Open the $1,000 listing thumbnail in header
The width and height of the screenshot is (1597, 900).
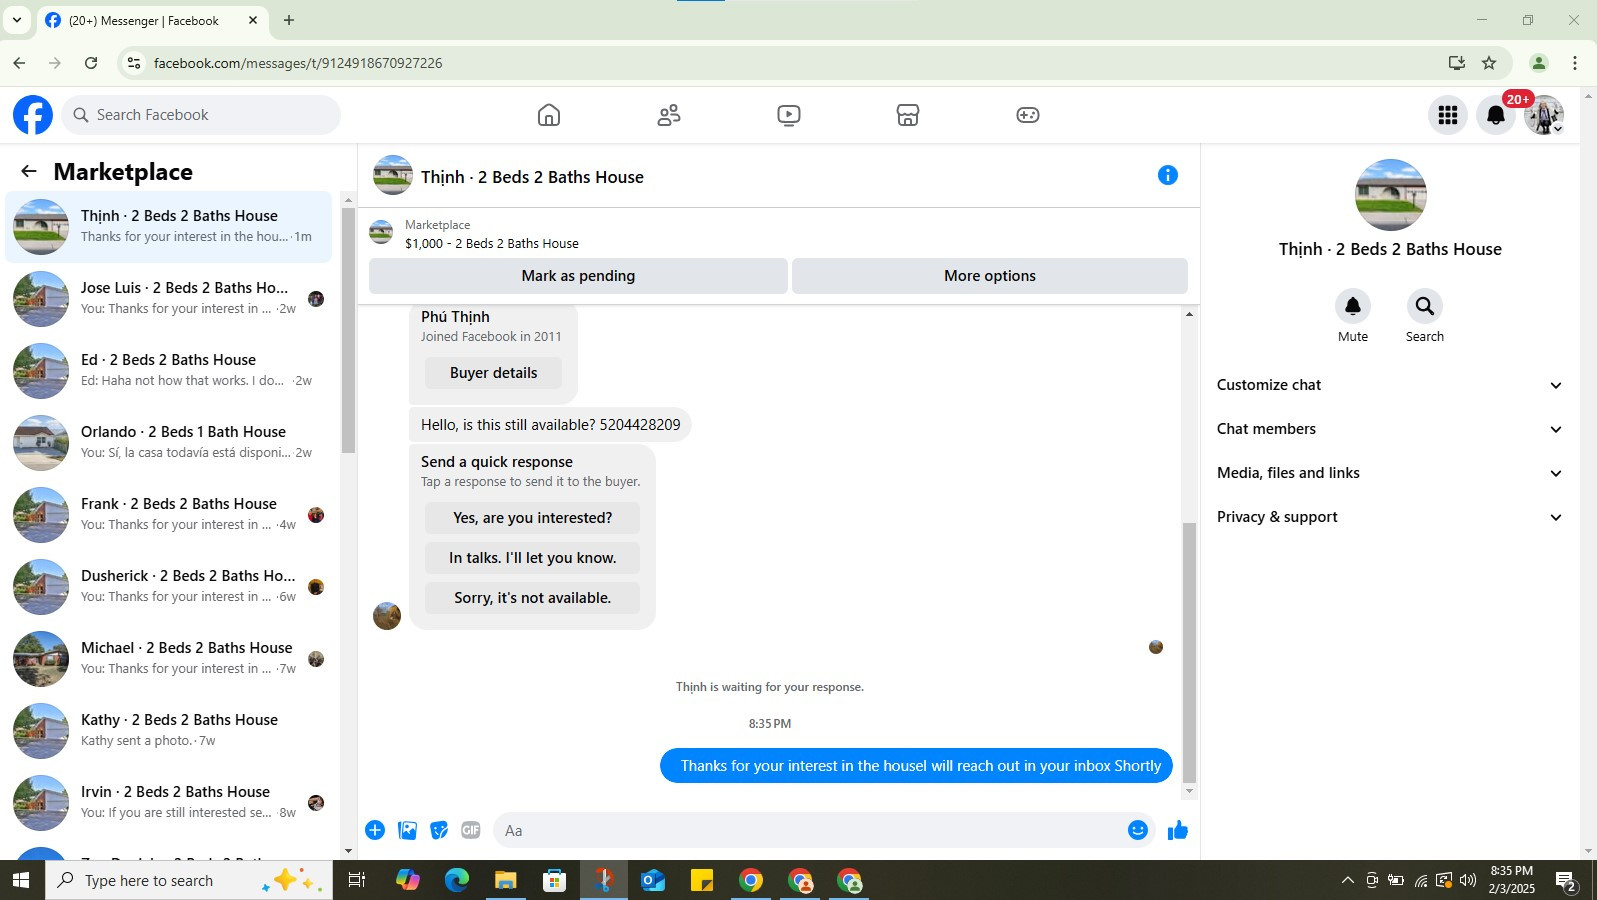click(381, 233)
